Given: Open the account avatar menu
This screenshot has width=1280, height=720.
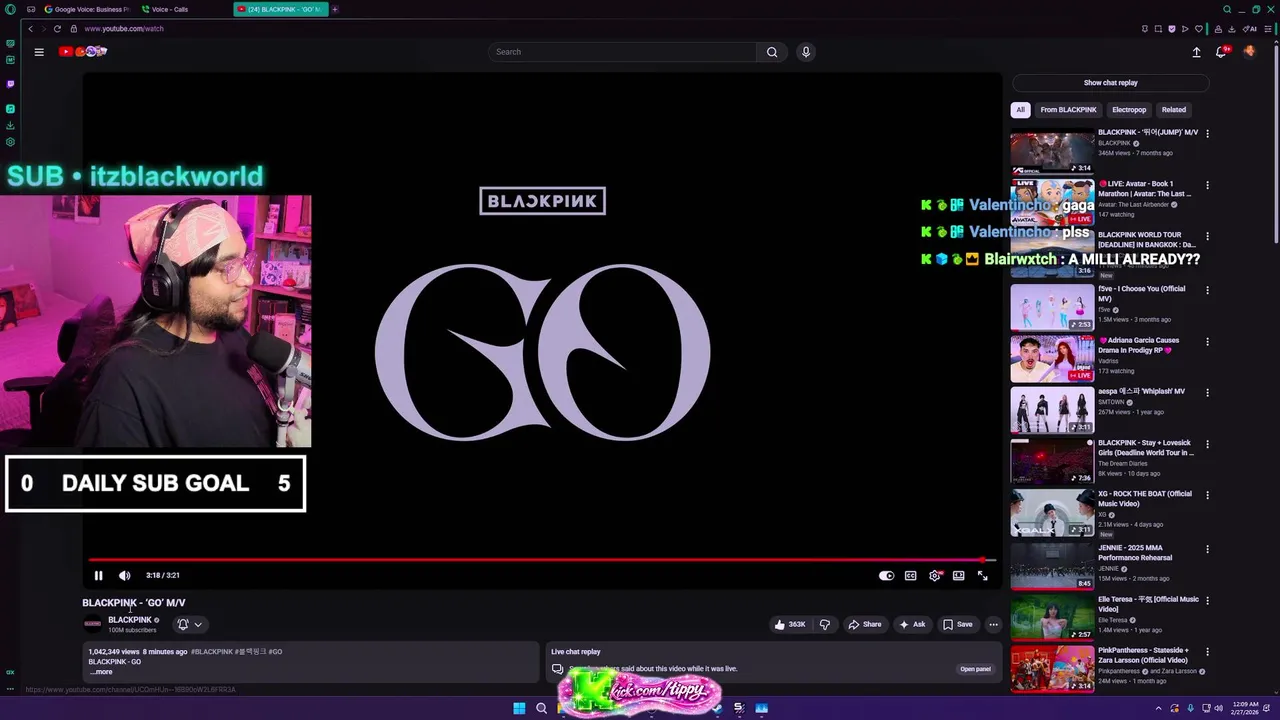Looking at the screenshot, I should pyautogui.click(x=1249, y=52).
